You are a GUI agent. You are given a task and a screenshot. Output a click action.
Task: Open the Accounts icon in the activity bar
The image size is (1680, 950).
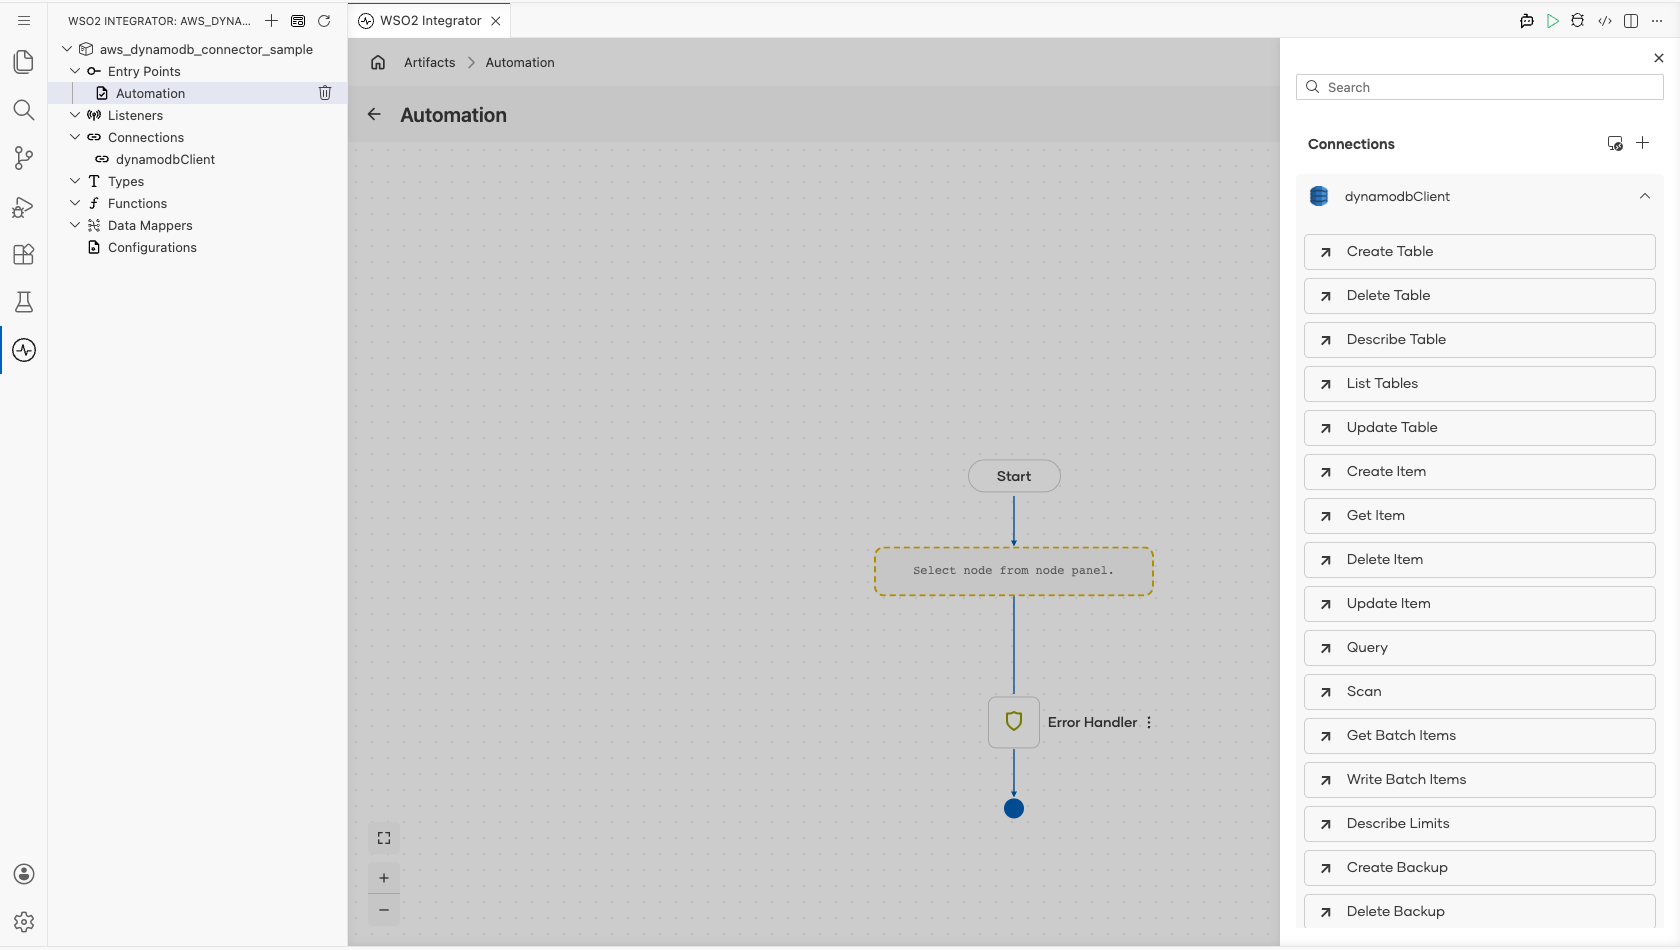coord(24,874)
